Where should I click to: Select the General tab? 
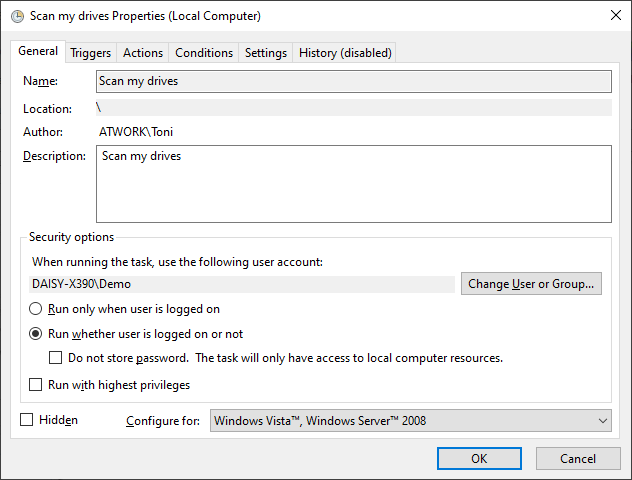39,52
